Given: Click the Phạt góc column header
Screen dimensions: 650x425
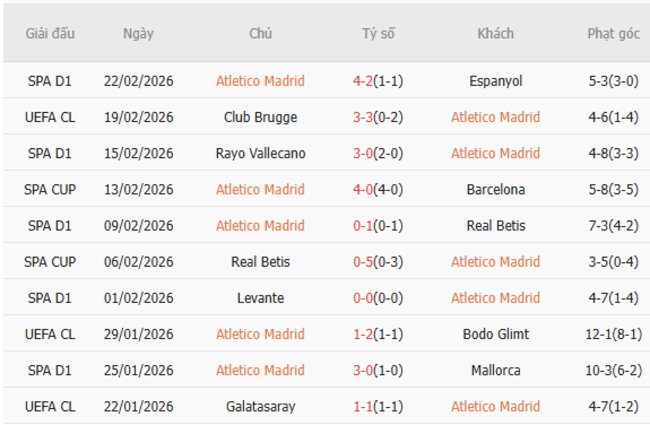Looking at the screenshot, I should coord(613,33).
